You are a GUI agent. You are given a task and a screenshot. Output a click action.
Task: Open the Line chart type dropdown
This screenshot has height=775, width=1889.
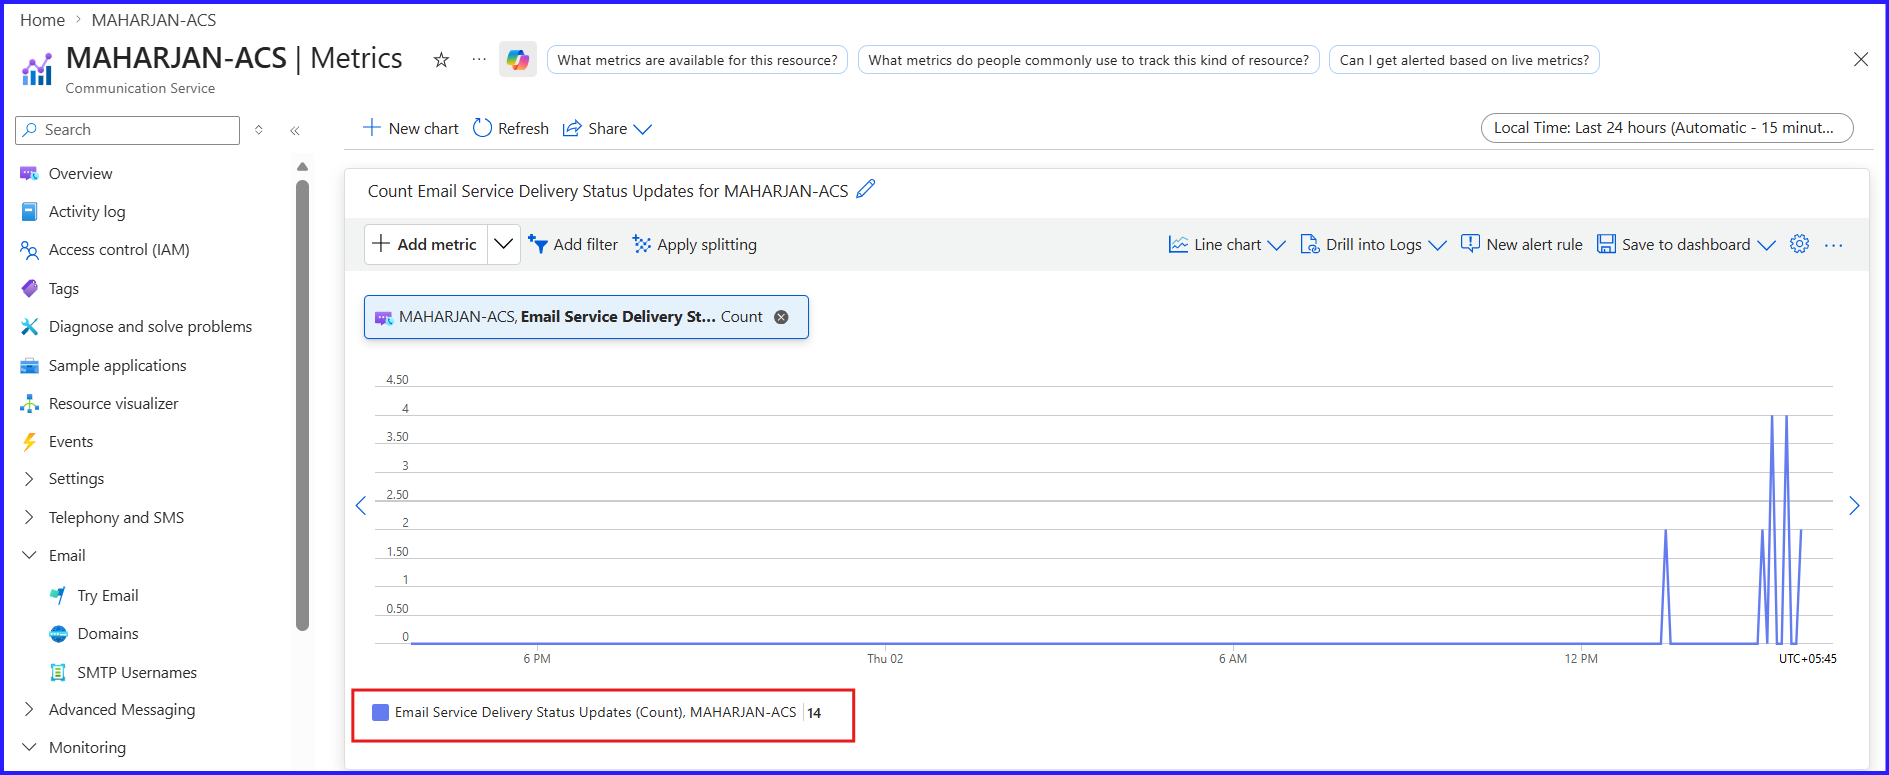tap(1226, 245)
